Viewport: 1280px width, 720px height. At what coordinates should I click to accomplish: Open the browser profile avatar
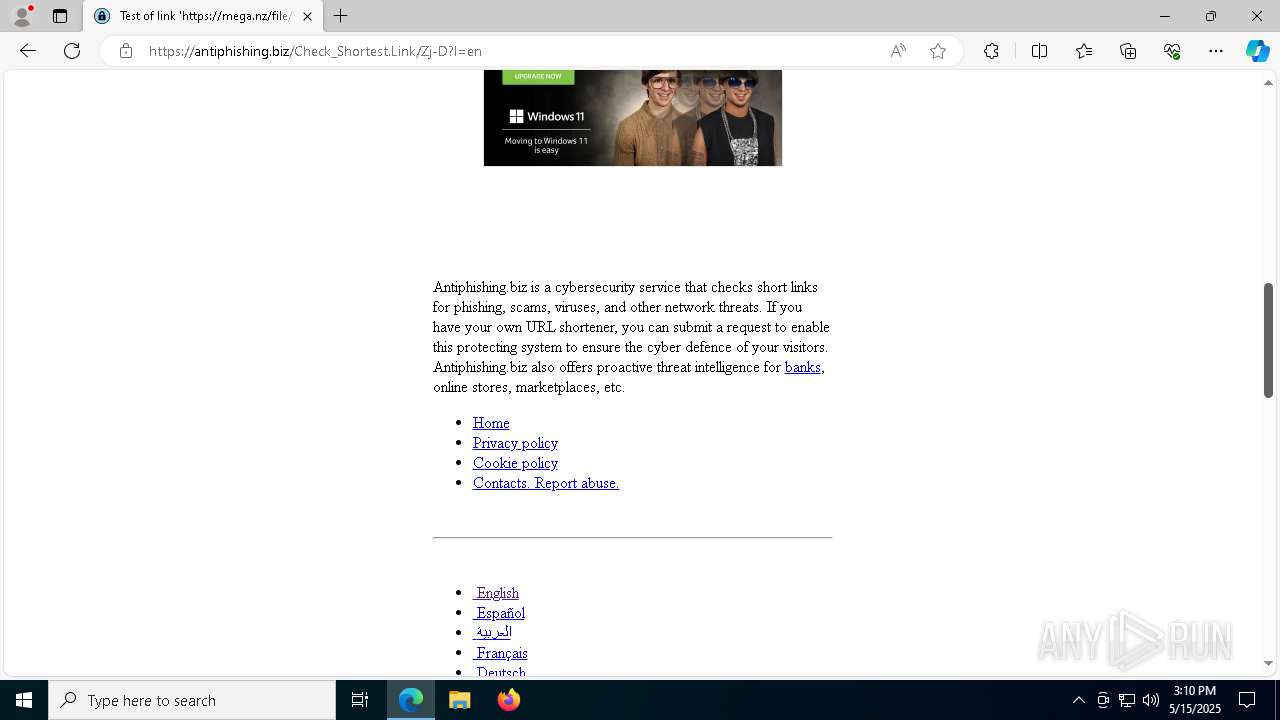(x=22, y=16)
